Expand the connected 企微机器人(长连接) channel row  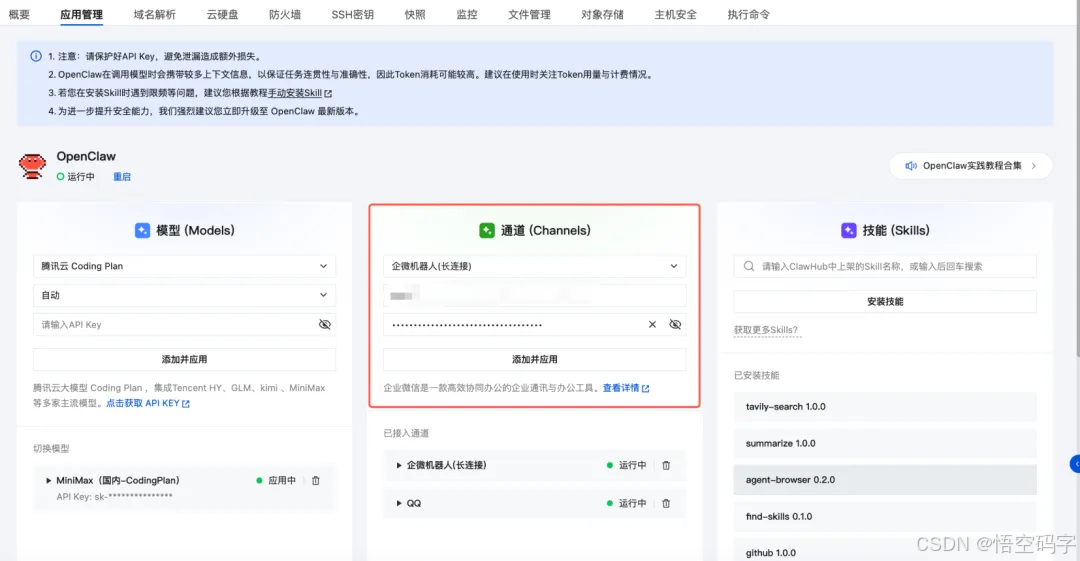pyautogui.click(x=399, y=465)
